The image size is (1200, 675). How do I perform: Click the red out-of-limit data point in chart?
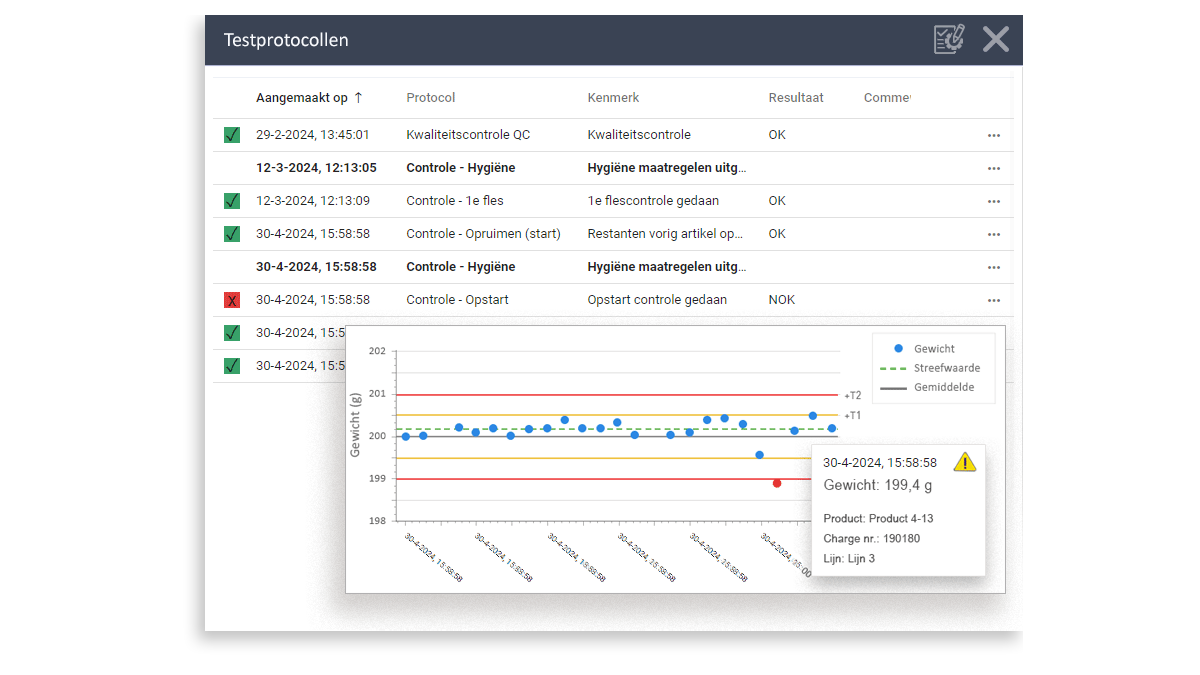pos(777,483)
